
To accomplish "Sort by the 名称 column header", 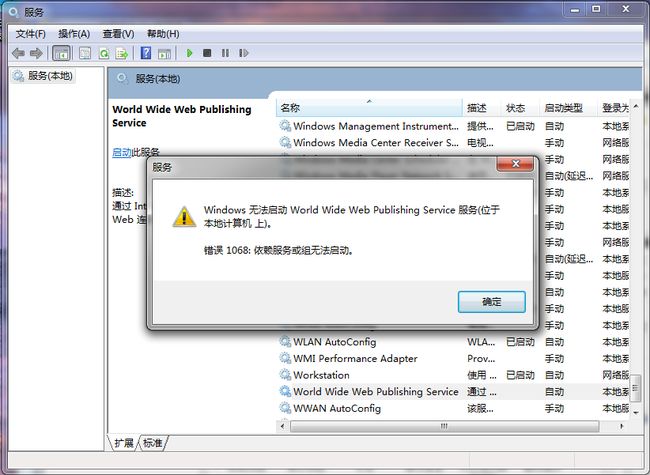I will pyautogui.click(x=369, y=108).
